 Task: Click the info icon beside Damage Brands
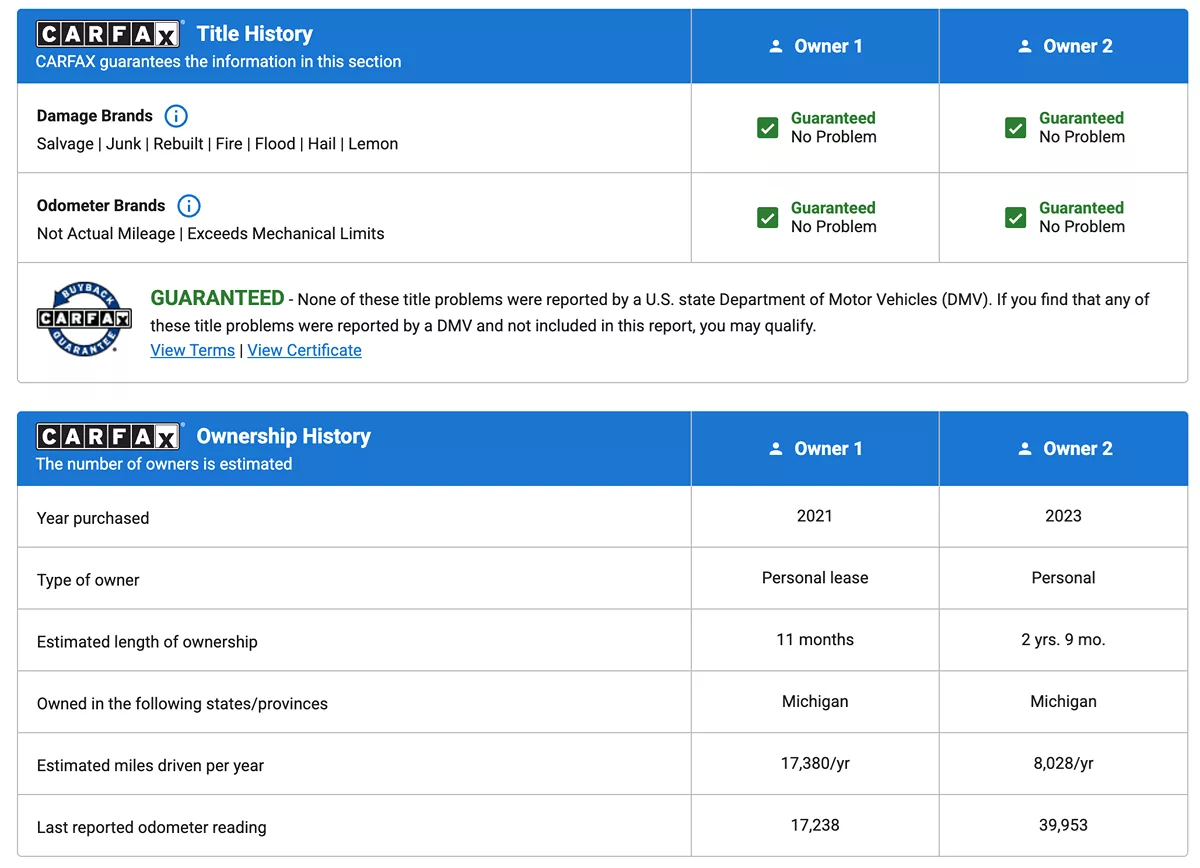pos(176,116)
